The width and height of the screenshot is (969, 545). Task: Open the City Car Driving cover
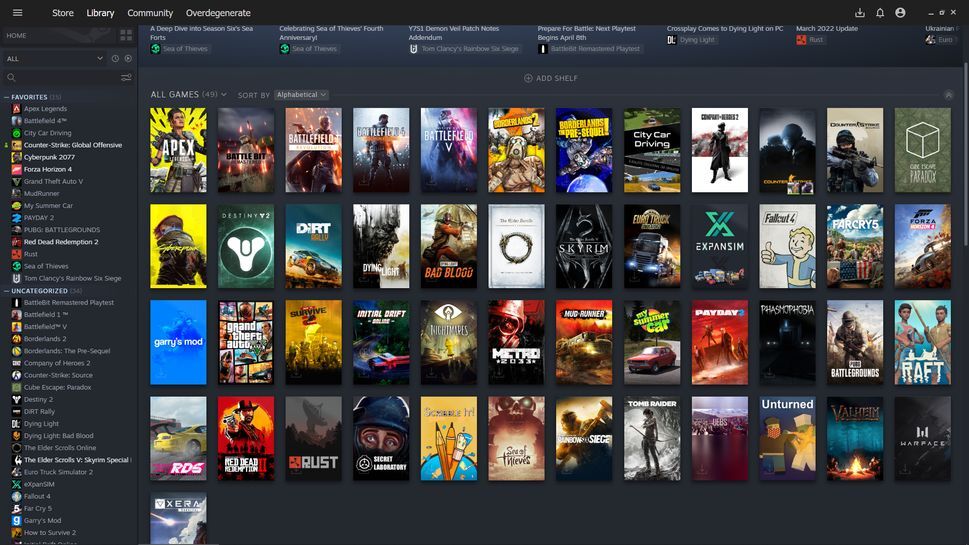pos(652,150)
